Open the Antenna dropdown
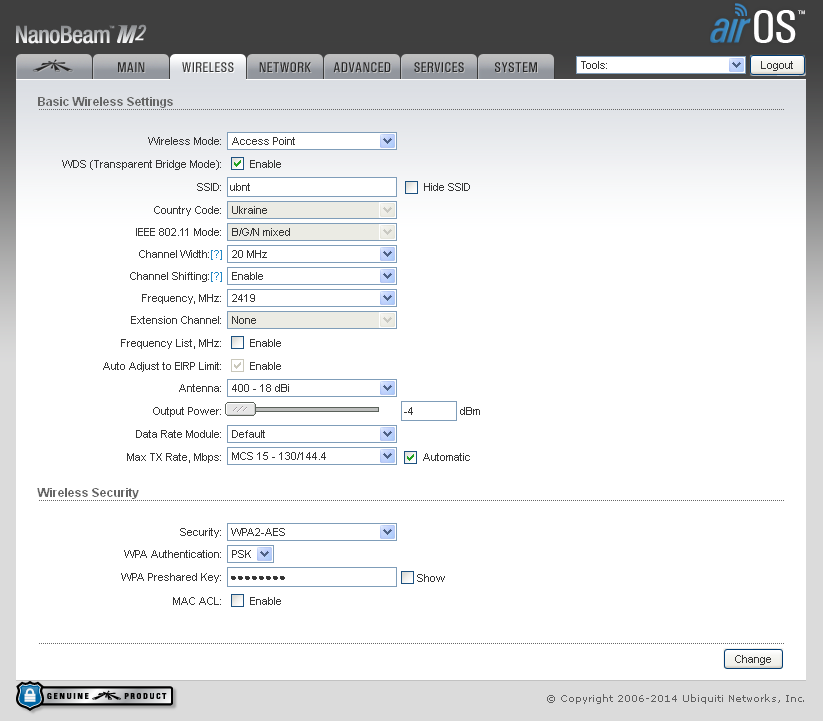 pyautogui.click(x=312, y=388)
